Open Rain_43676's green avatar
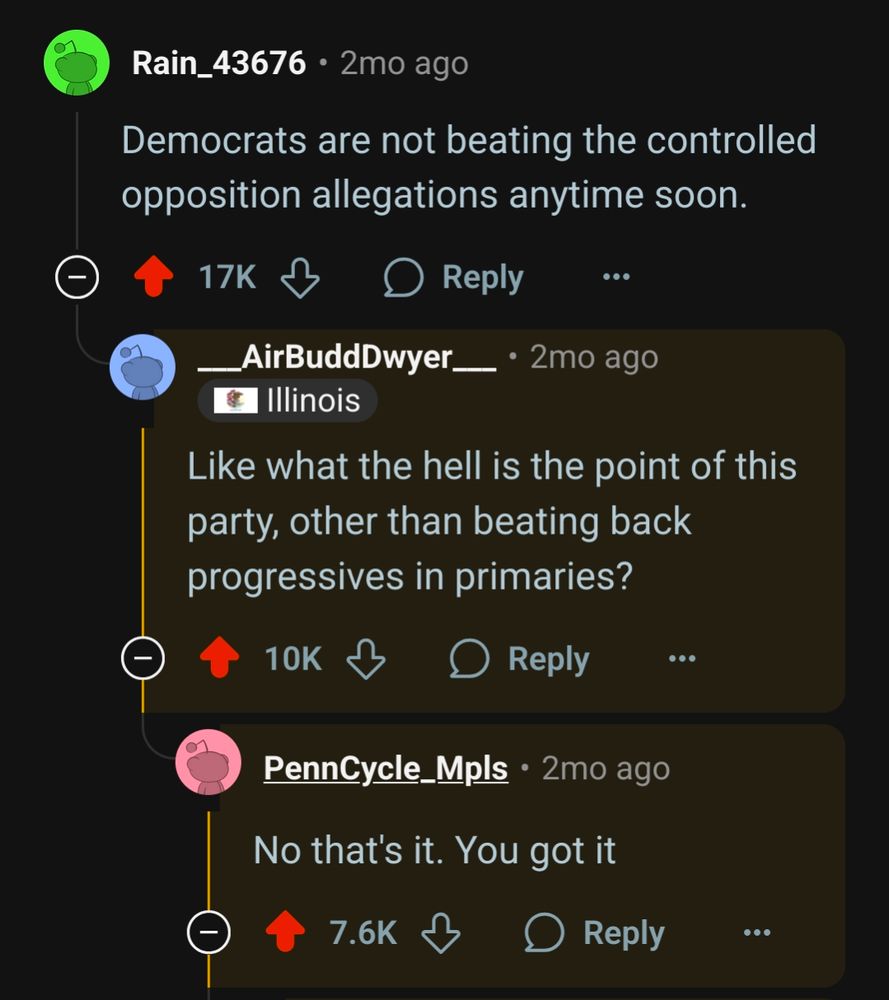This screenshot has width=889, height=1000. pos(77,62)
